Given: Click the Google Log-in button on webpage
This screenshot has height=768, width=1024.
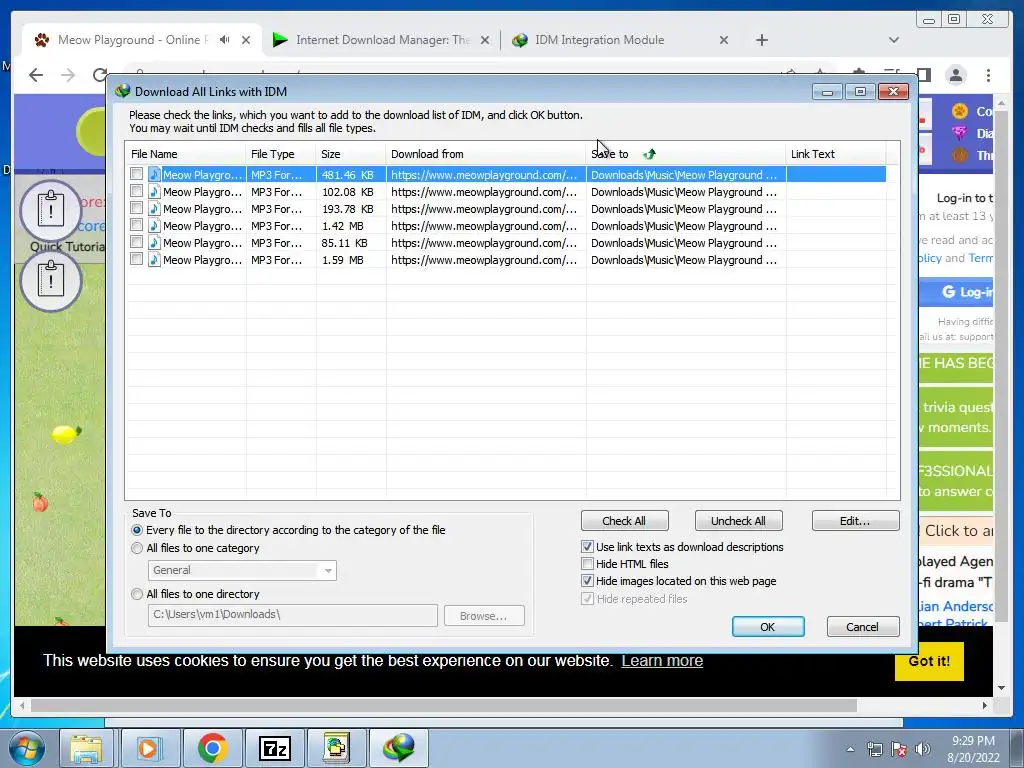Looking at the screenshot, I should tap(957, 292).
